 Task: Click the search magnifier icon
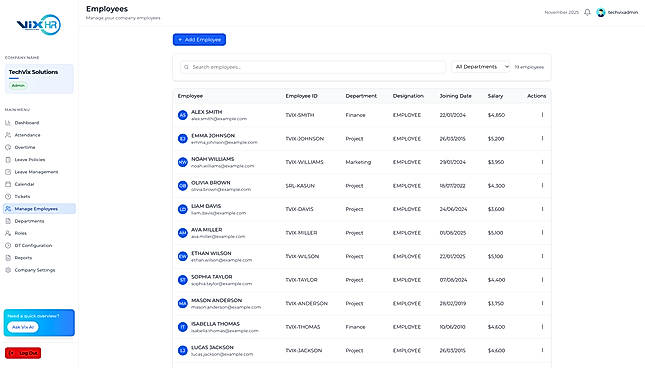(186, 67)
